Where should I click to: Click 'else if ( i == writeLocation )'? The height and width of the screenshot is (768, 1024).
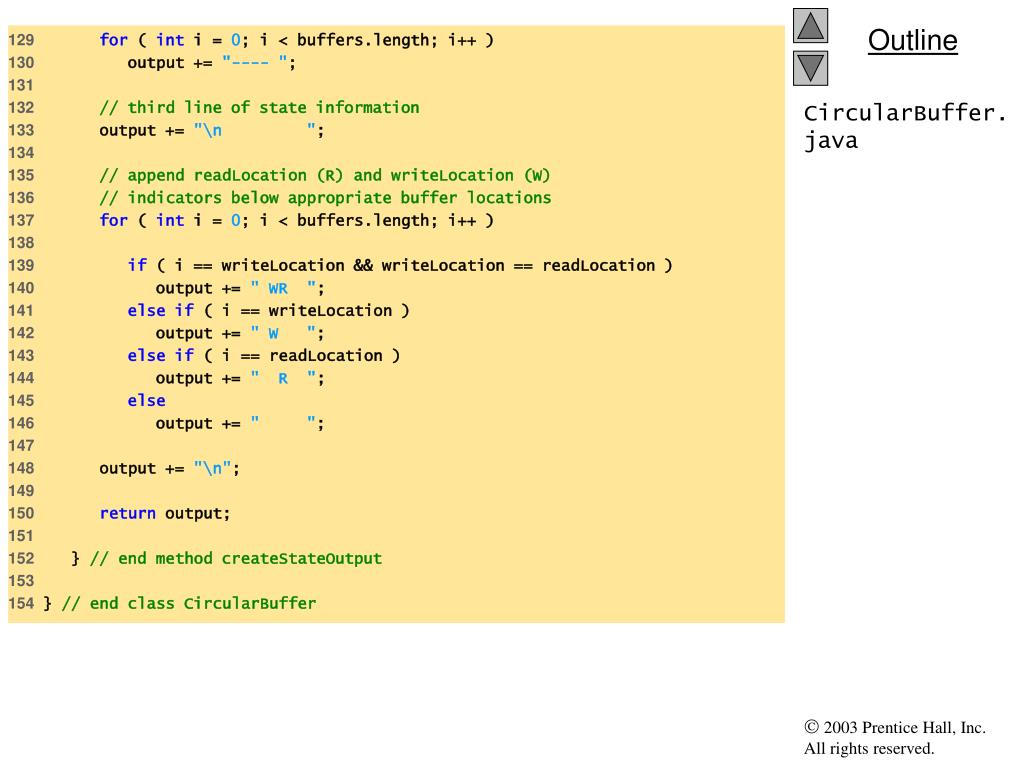point(268,311)
